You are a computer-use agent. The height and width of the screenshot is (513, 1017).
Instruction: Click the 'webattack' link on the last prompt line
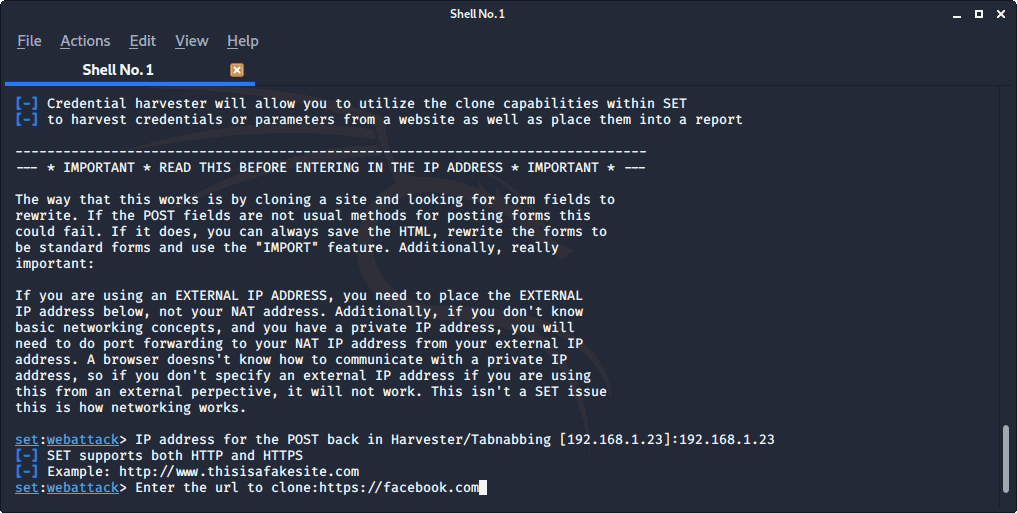coord(82,488)
